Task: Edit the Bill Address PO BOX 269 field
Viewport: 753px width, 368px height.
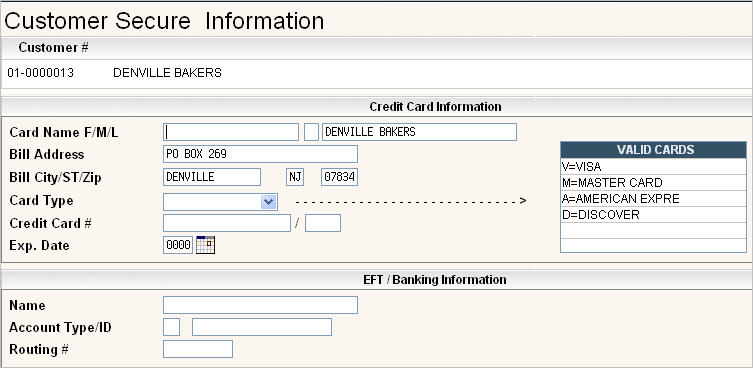Action: click(260, 154)
